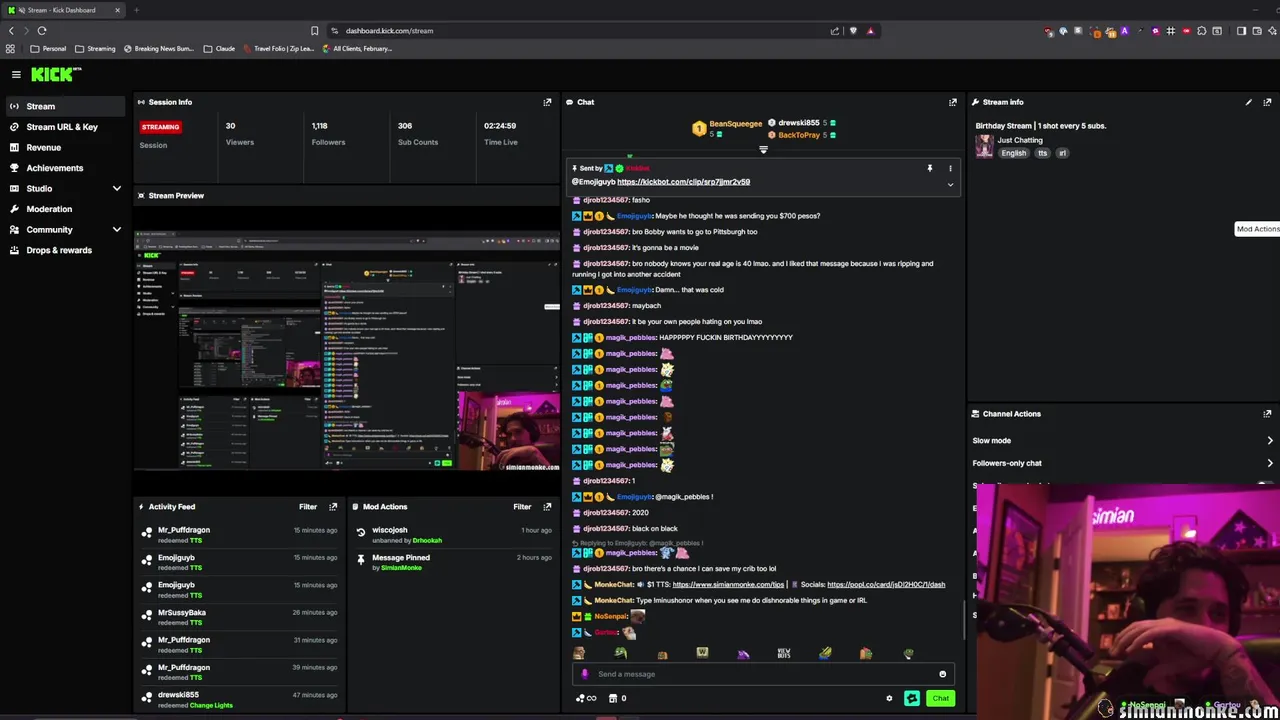Insert the W emote
The width and height of the screenshot is (1280, 720).
click(x=702, y=653)
